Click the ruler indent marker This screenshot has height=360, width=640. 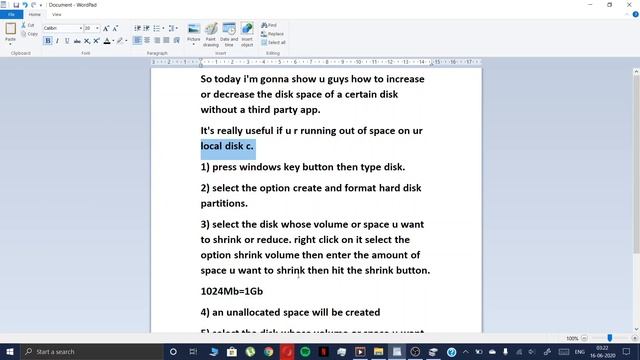[x=200, y=63]
